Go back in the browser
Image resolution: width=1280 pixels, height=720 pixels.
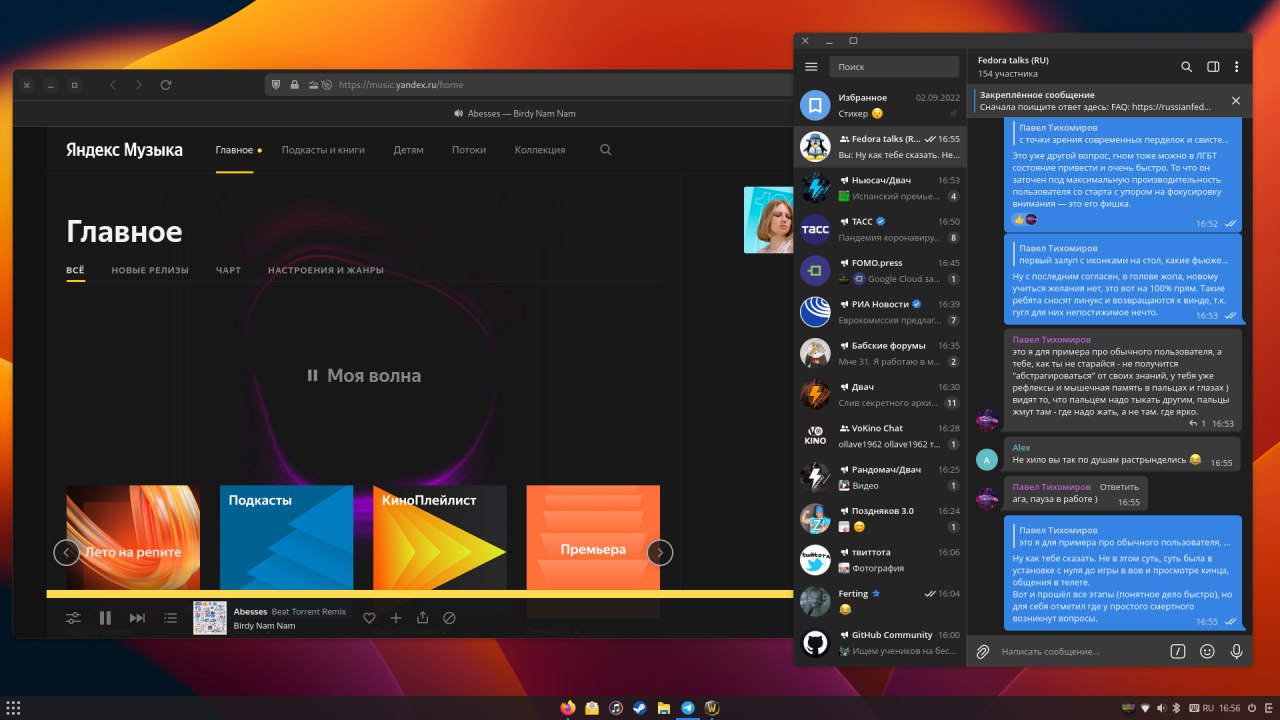pyautogui.click(x=113, y=85)
